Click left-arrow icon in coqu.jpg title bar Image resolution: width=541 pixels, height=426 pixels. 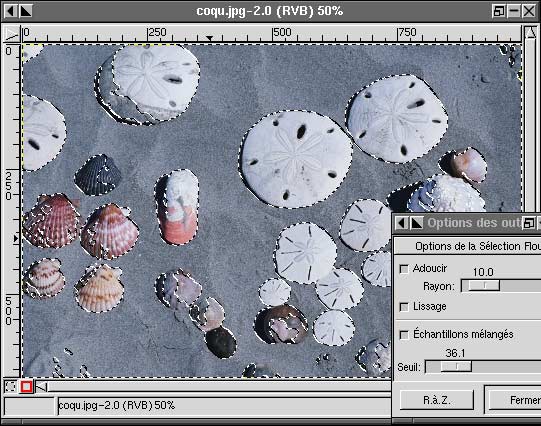[x=10, y=11]
